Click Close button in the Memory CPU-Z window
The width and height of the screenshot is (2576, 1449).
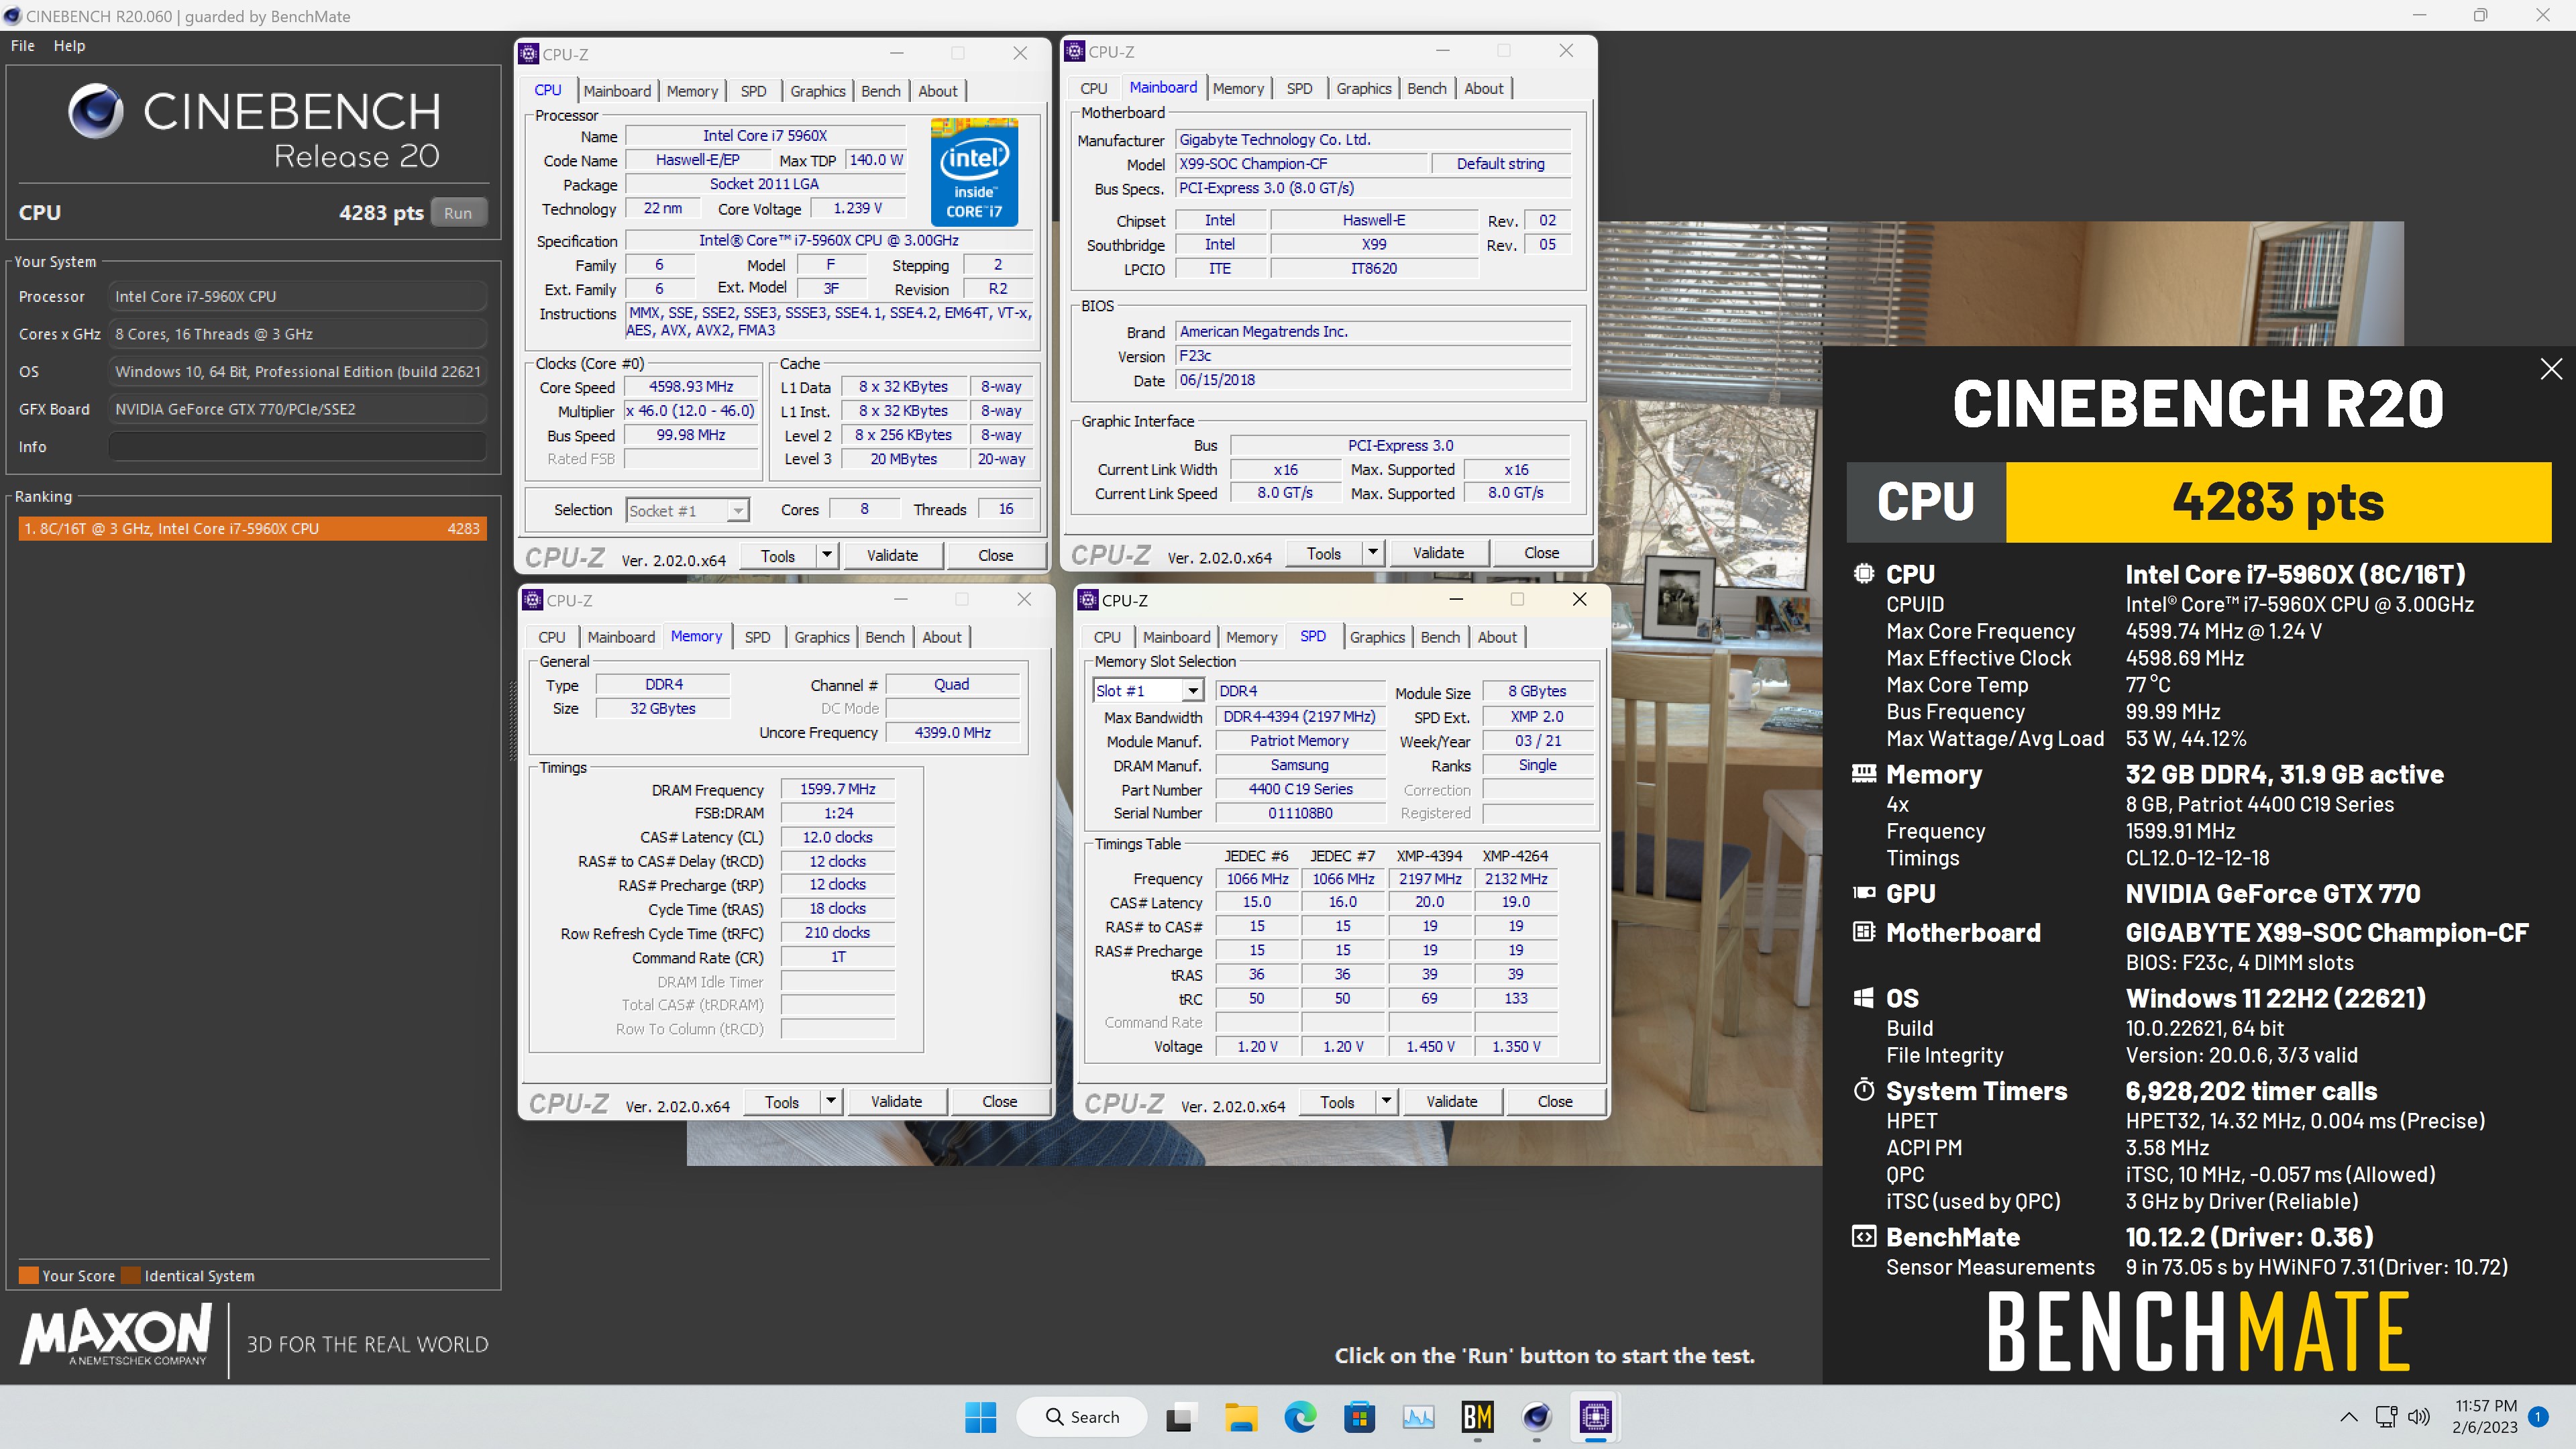pos(999,1101)
